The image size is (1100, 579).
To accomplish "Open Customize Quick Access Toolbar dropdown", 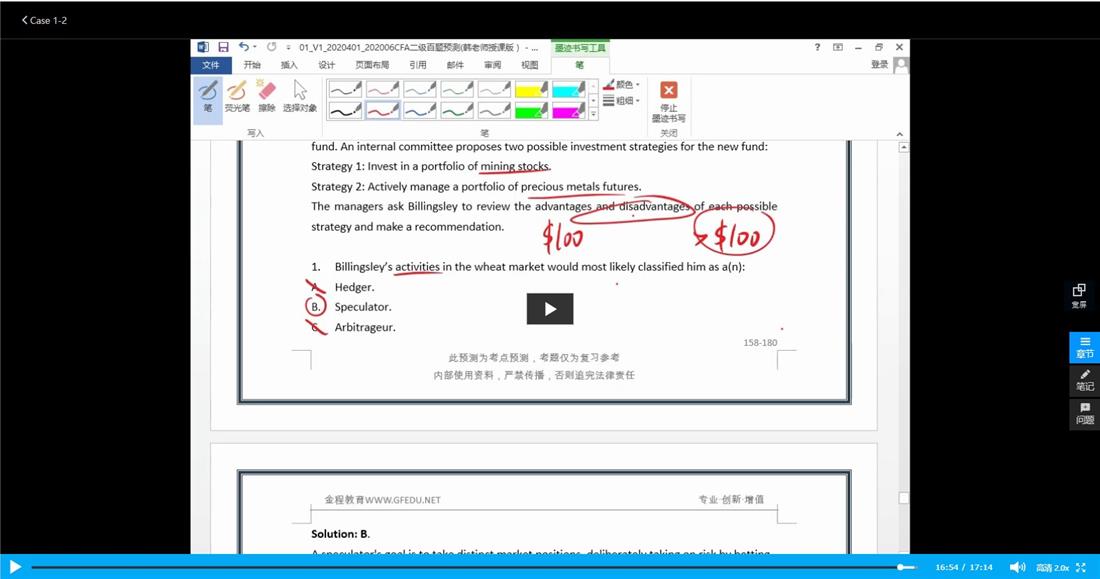I will [288, 48].
